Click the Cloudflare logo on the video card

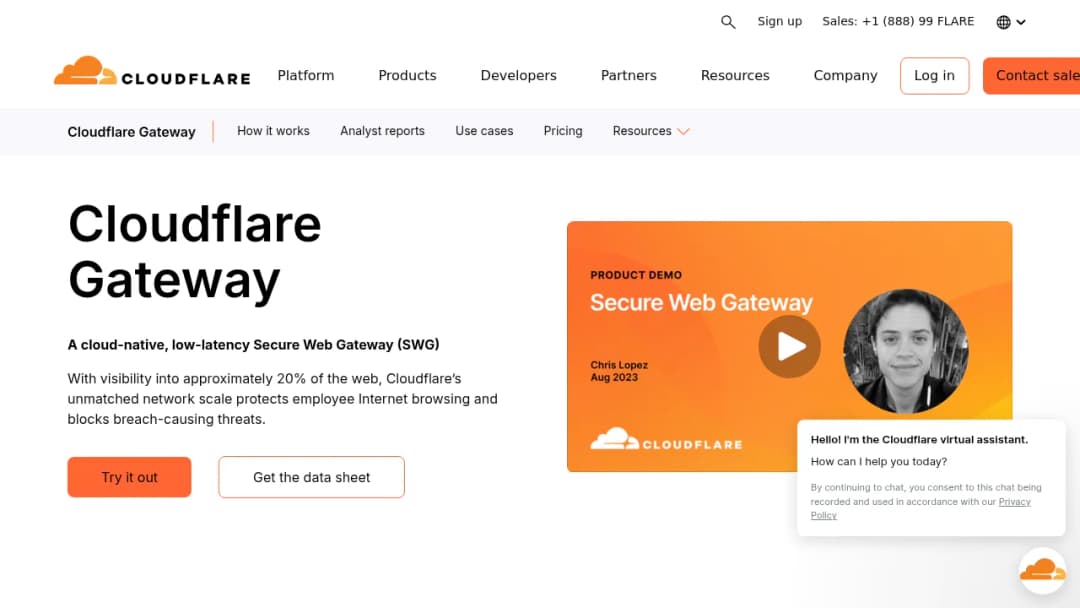click(x=666, y=439)
